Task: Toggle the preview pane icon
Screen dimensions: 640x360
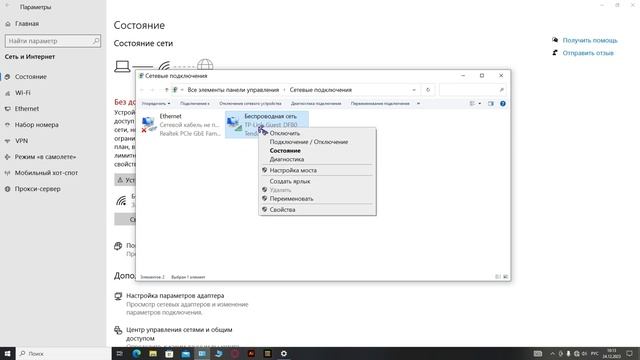Action: click(x=491, y=104)
